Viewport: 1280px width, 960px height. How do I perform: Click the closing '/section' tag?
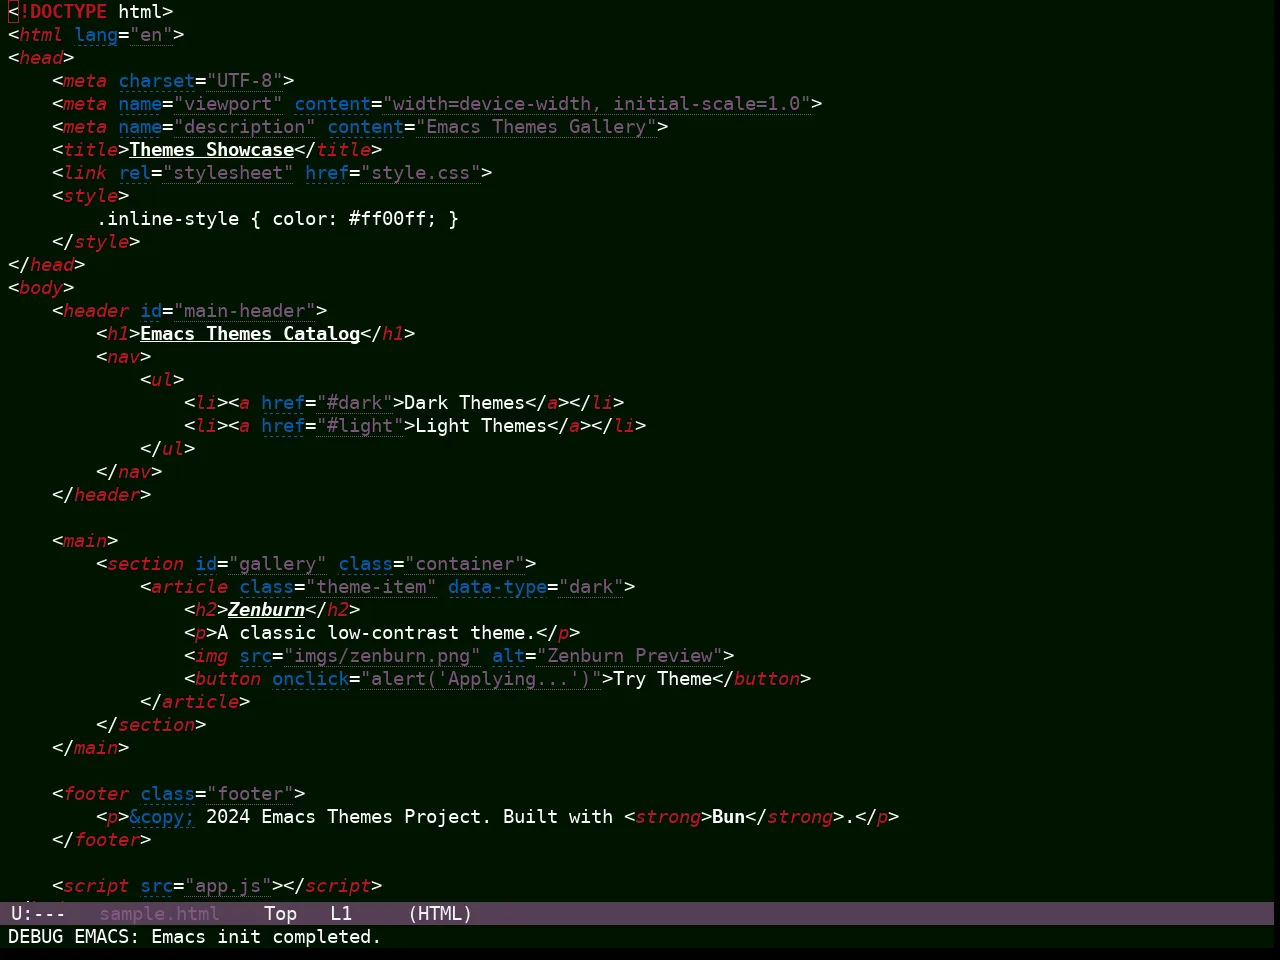coord(151,725)
